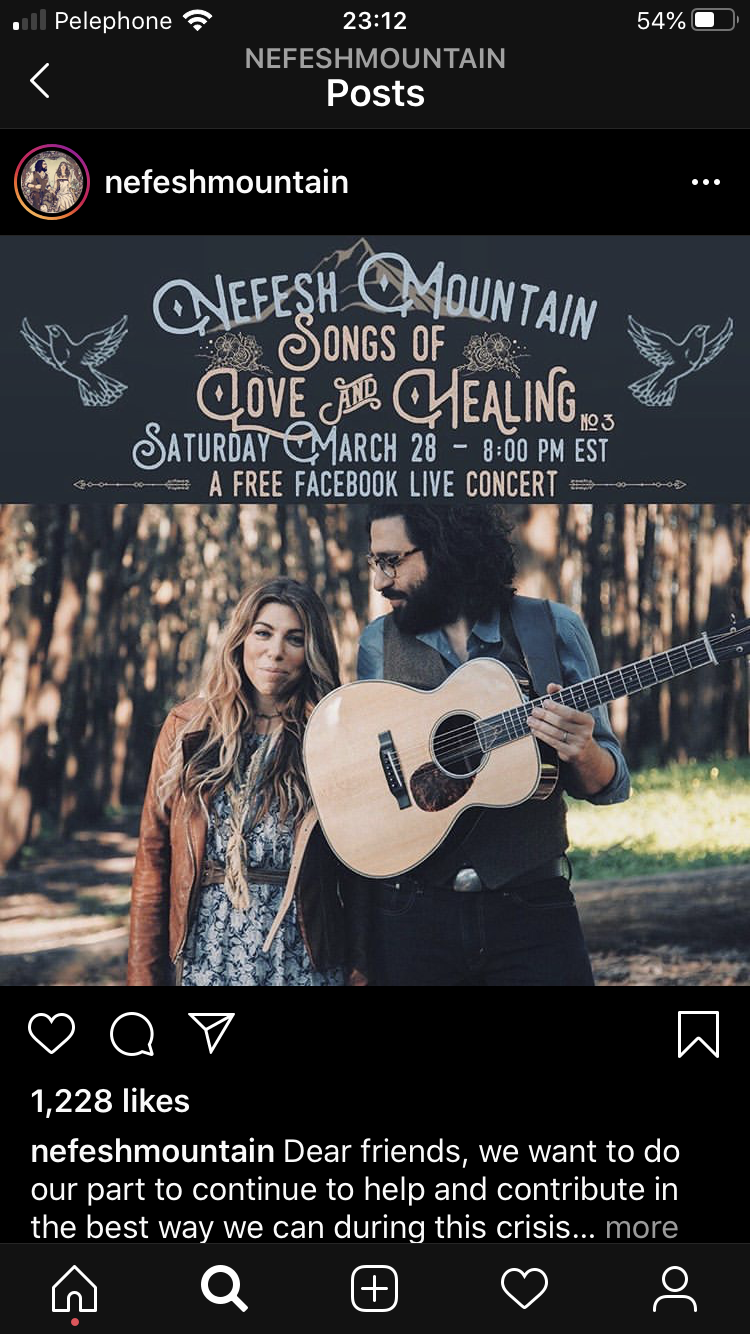Open comments with the speech bubble icon
750x1334 pixels.
132,1034
